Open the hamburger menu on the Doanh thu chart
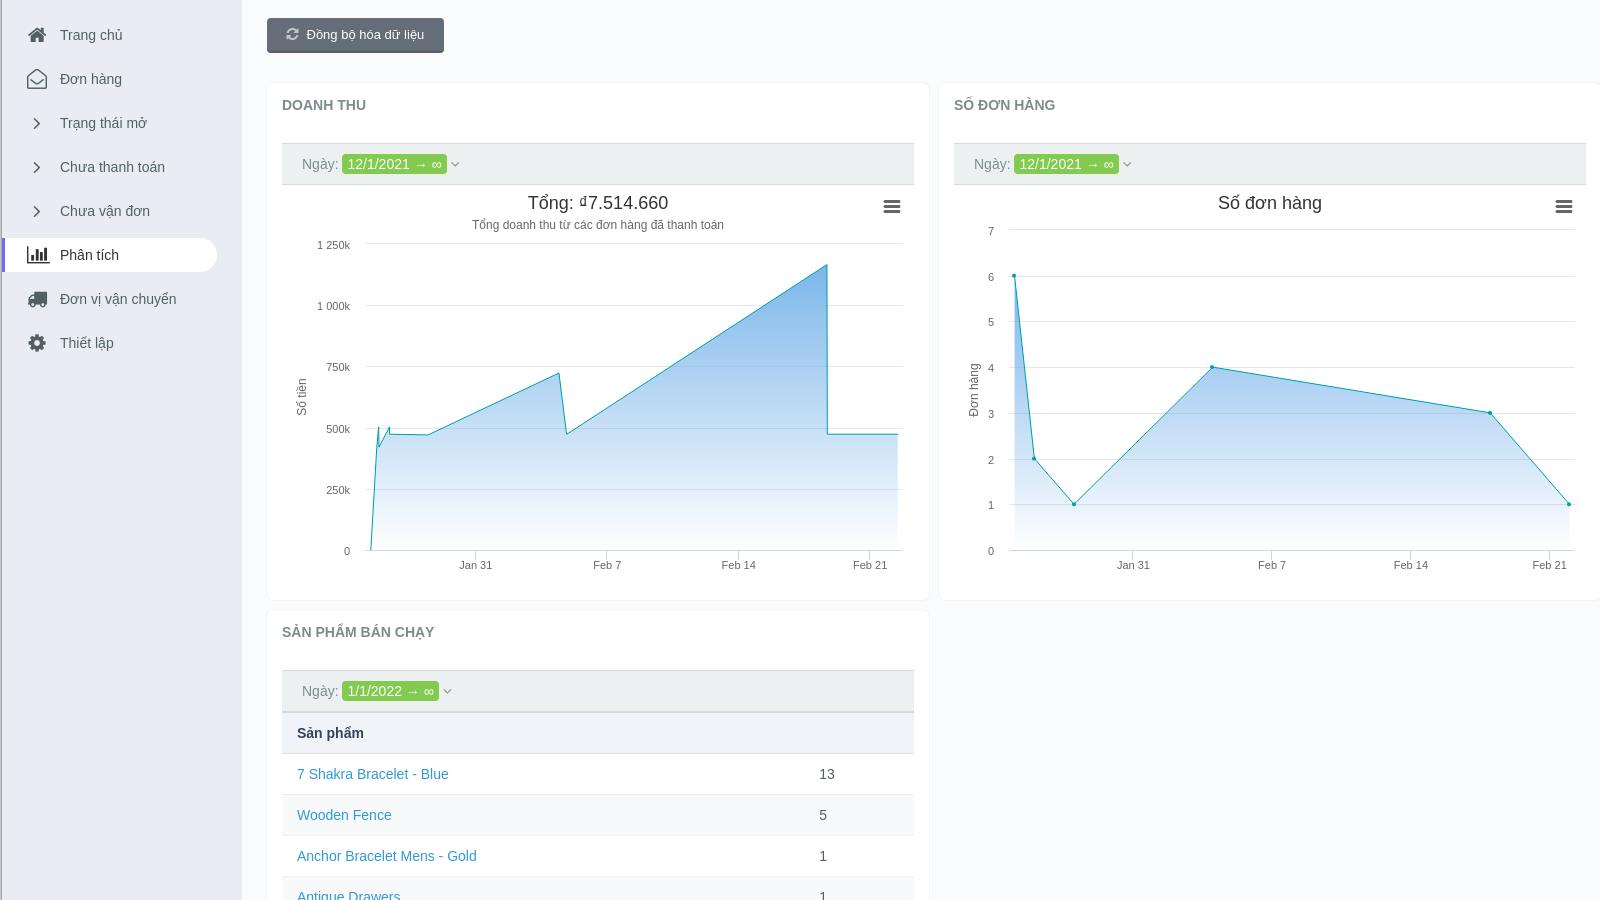 pos(892,207)
